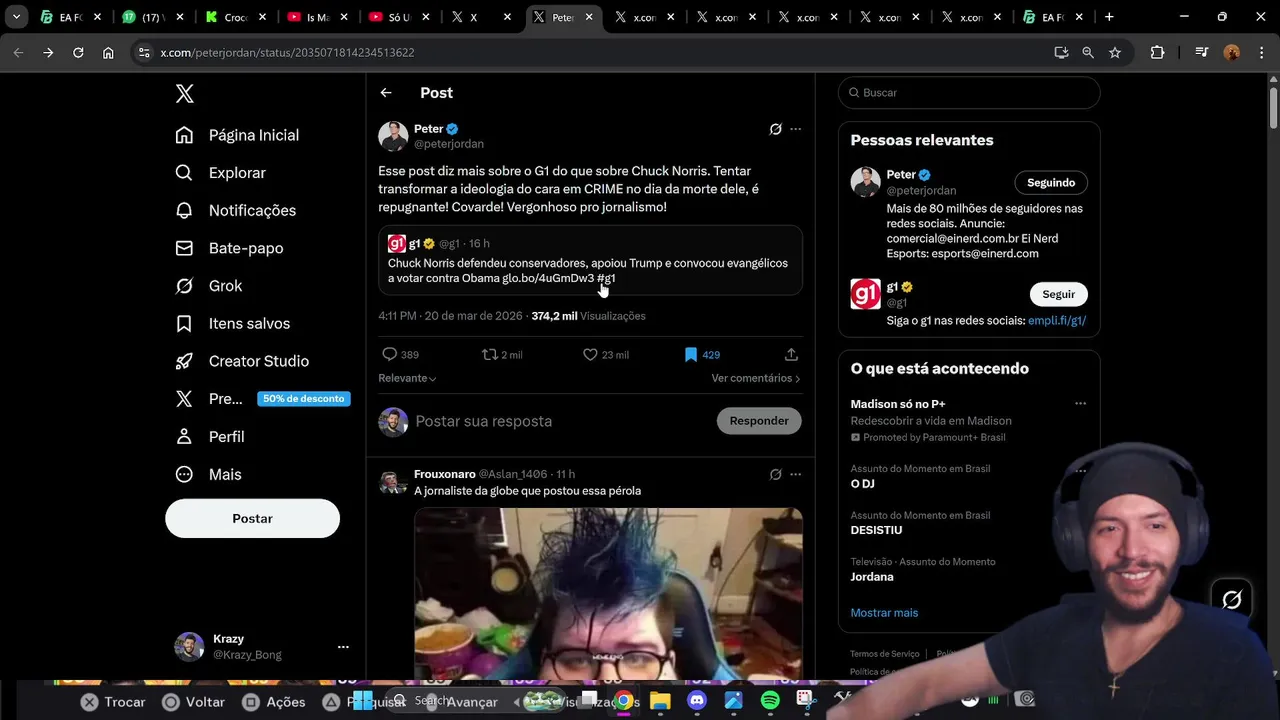The width and height of the screenshot is (1280, 720).
Task: Open more options on Frouxonaro reply
Action: 796,474
